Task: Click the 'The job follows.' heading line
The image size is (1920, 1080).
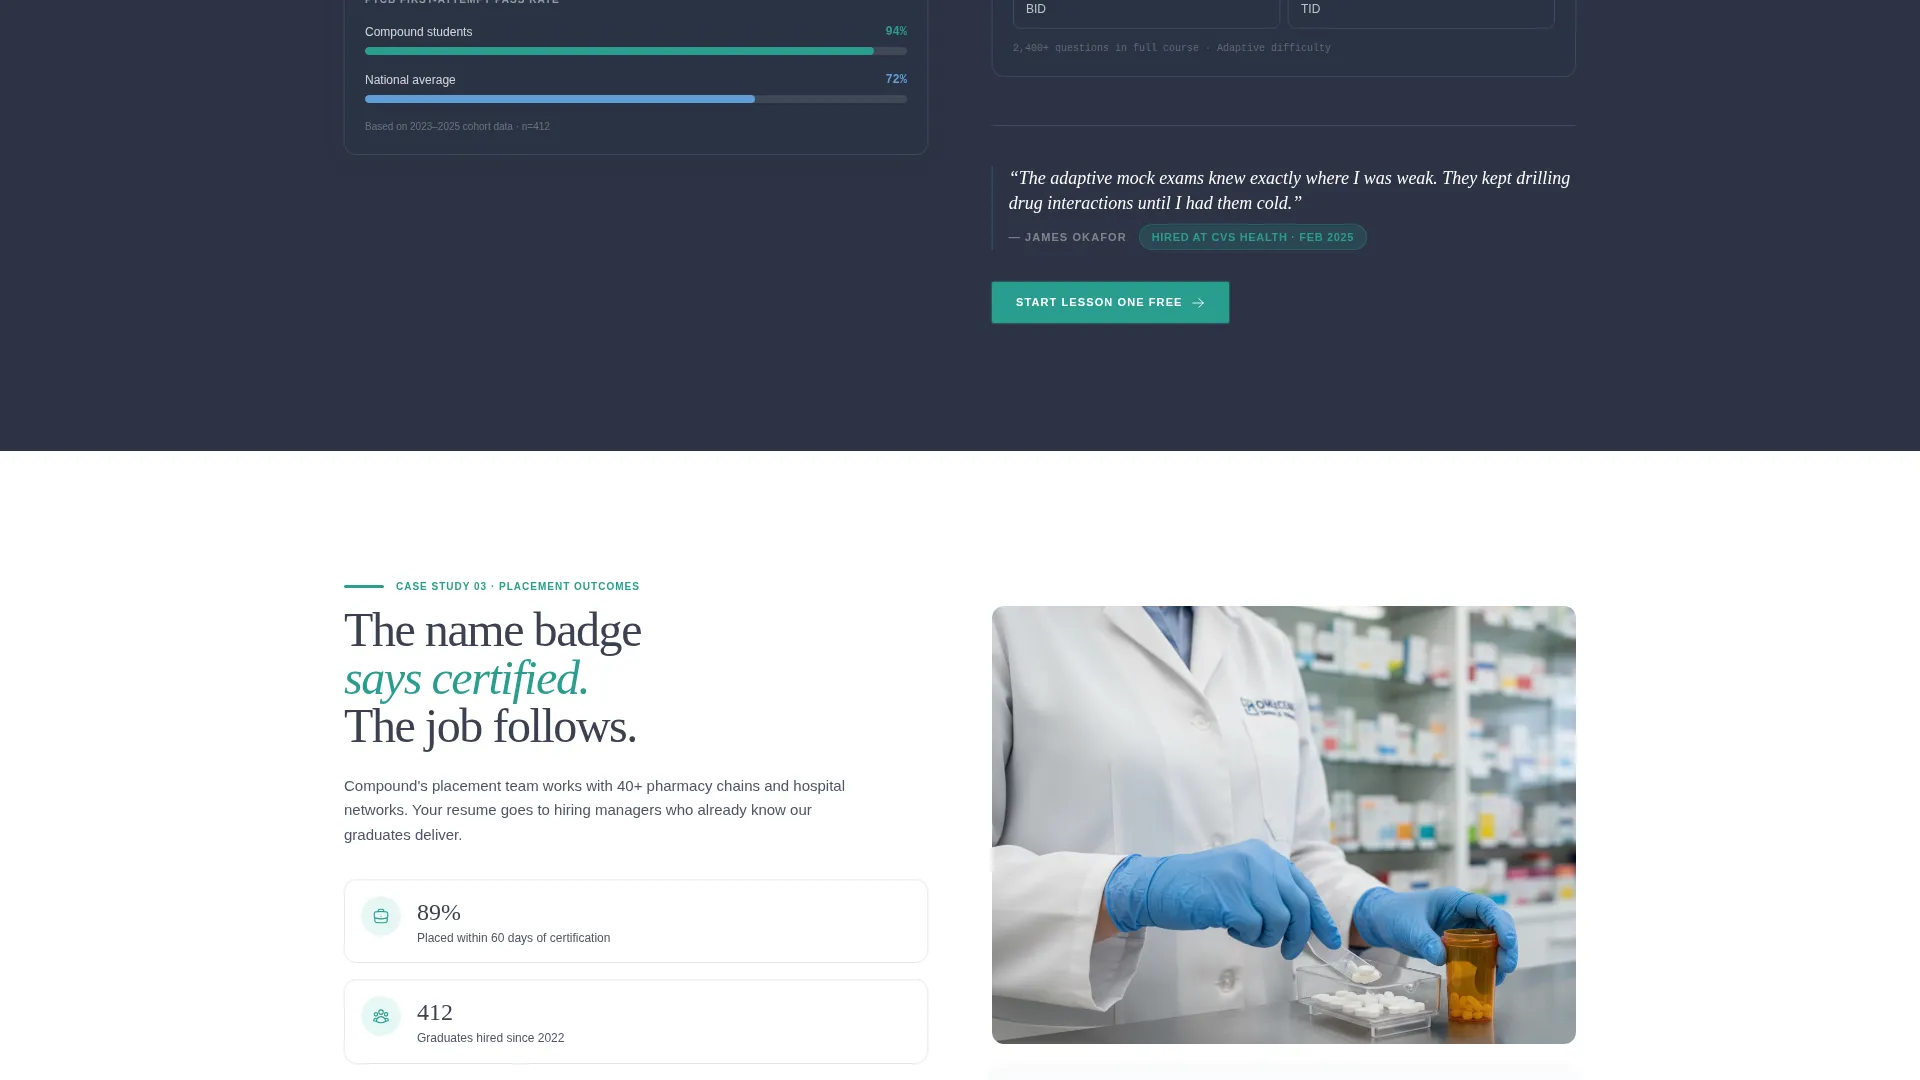Action: pyautogui.click(x=490, y=726)
